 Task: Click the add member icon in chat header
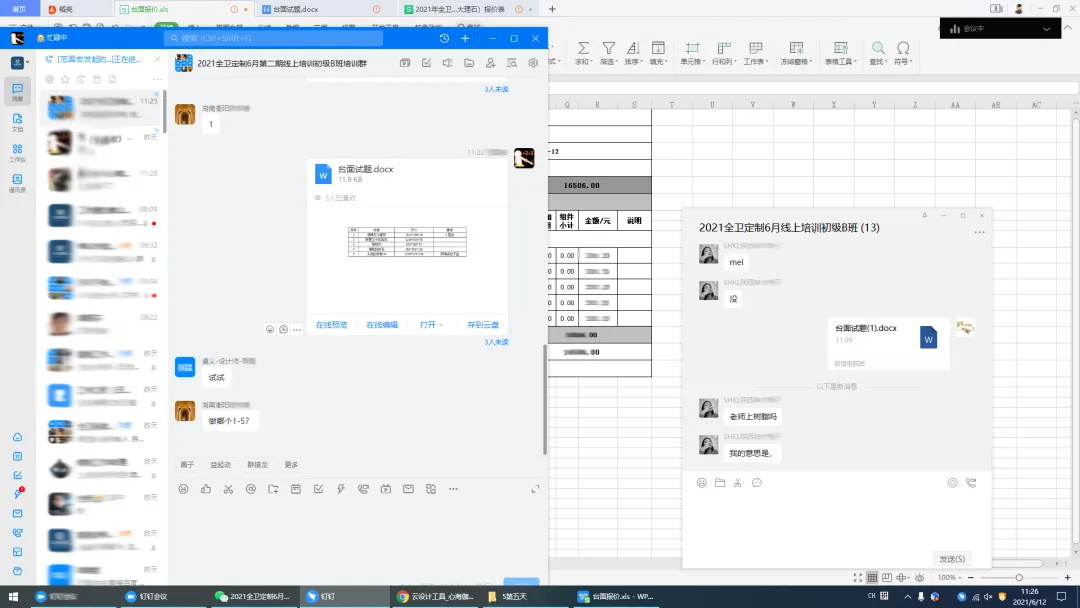[490, 63]
